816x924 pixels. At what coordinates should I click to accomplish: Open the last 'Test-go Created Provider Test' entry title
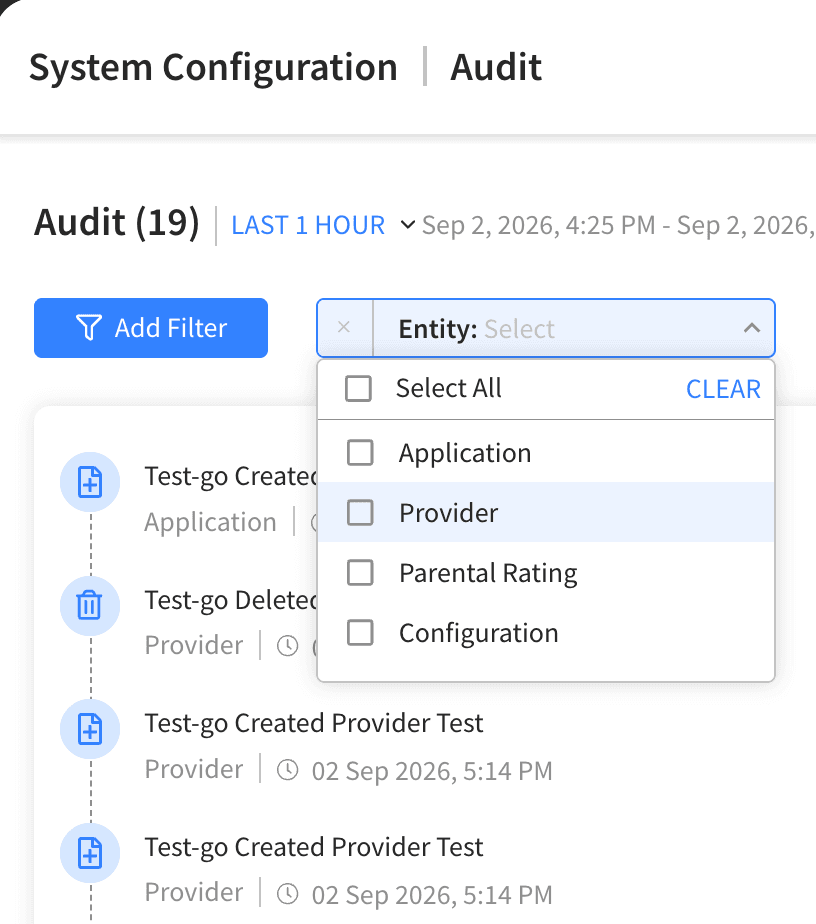314,847
